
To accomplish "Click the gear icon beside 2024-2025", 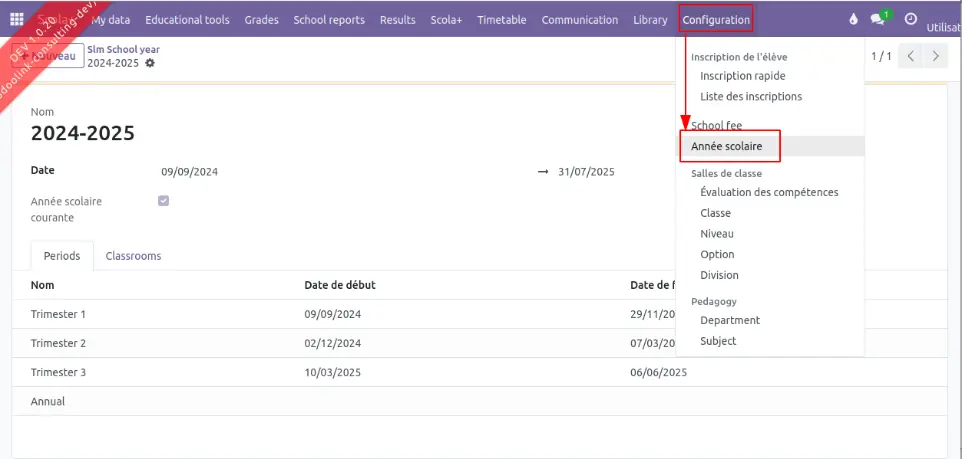I will pos(150,63).
